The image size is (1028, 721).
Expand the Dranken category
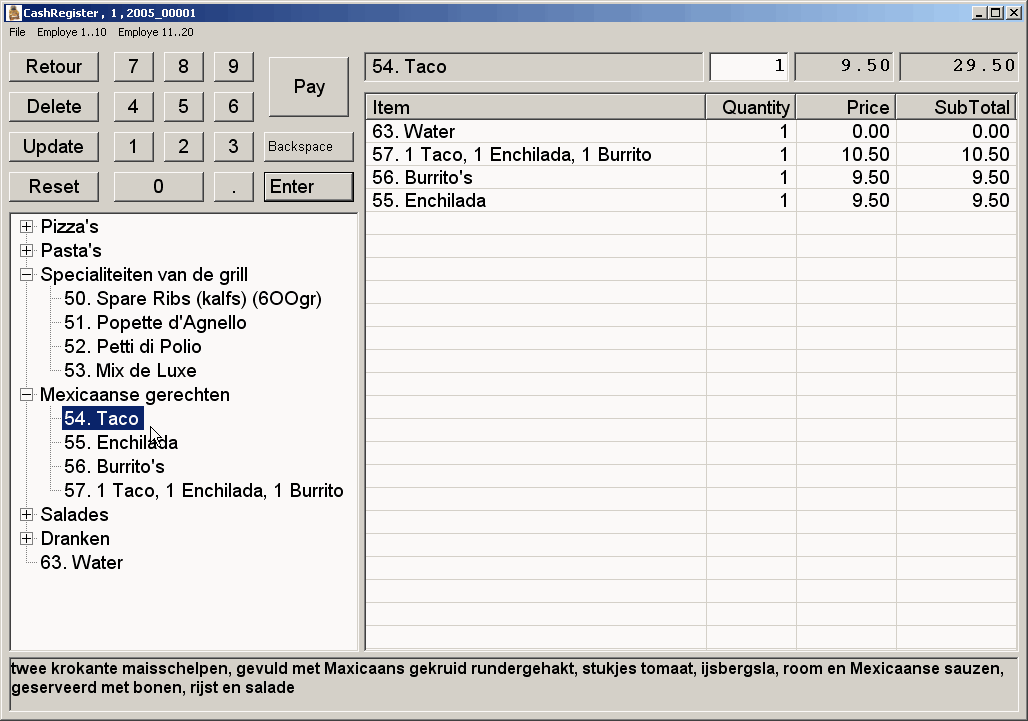pos(26,539)
